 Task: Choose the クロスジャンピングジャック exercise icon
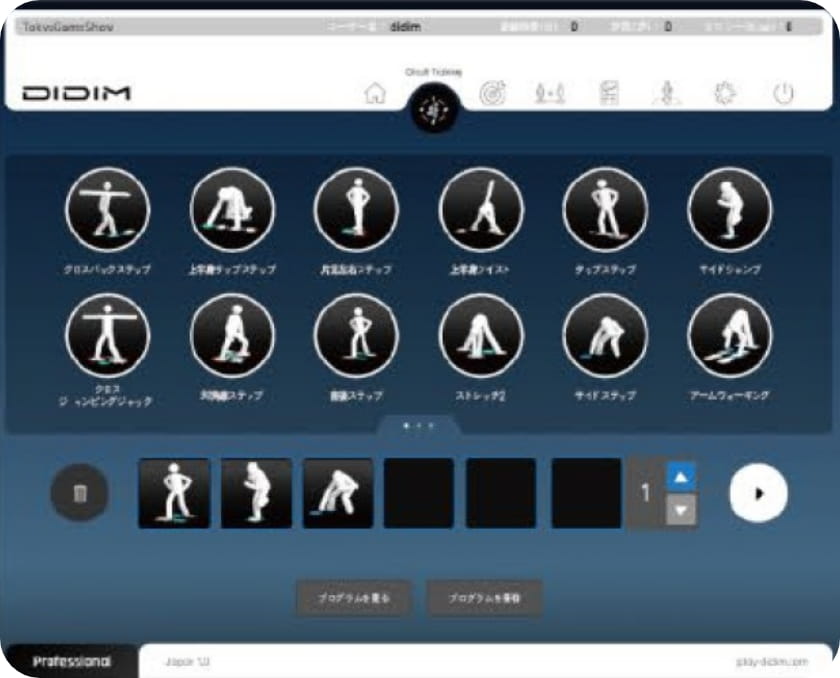(107, 336)
